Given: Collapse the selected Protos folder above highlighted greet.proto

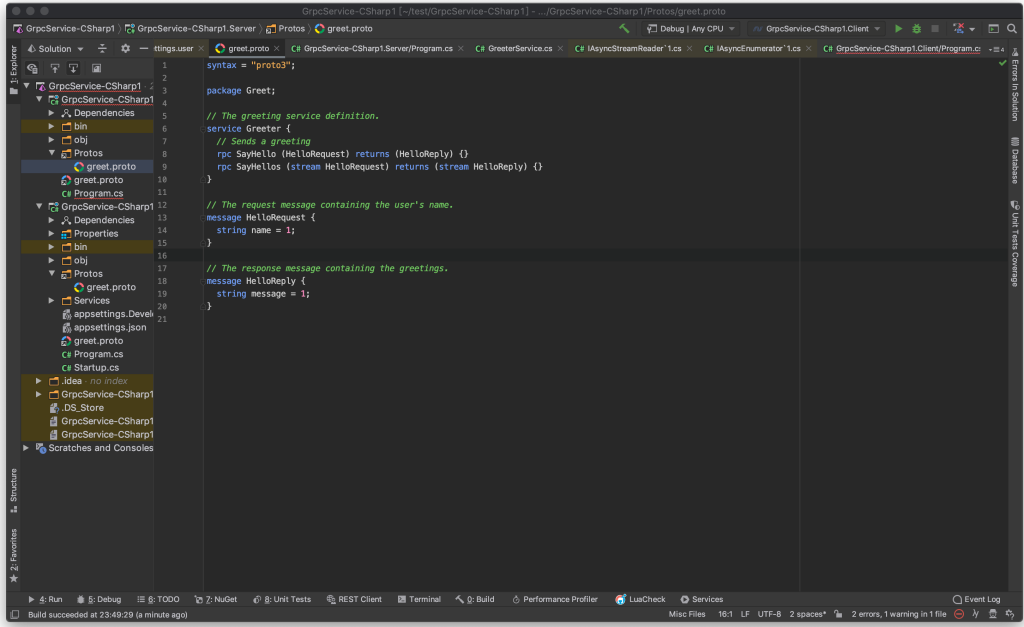Looking at the screenshot, I should (x=52, y=153).
